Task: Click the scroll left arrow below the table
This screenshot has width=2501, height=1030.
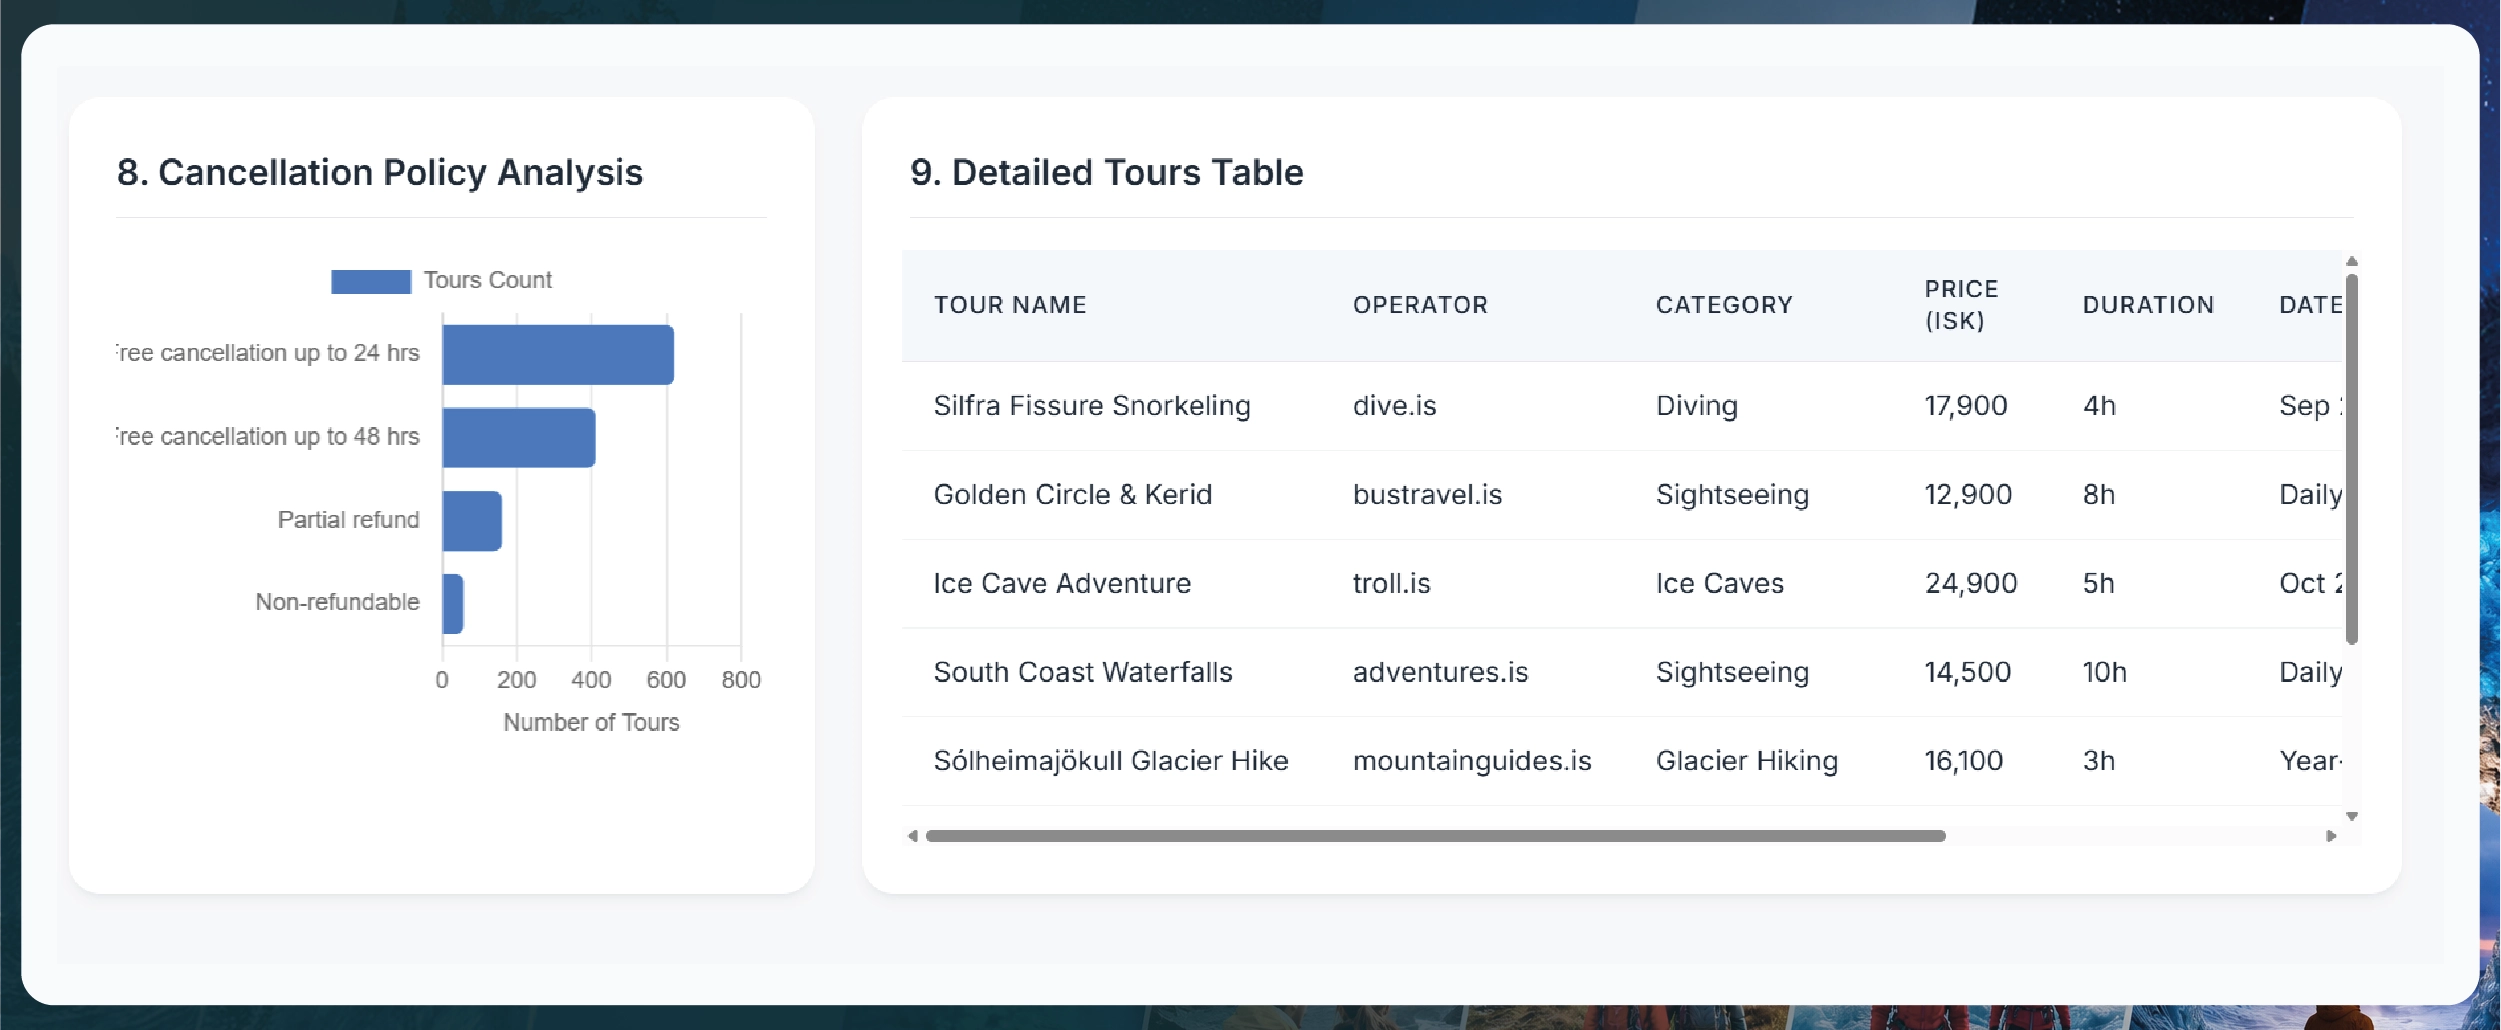Action: [912, 836]
